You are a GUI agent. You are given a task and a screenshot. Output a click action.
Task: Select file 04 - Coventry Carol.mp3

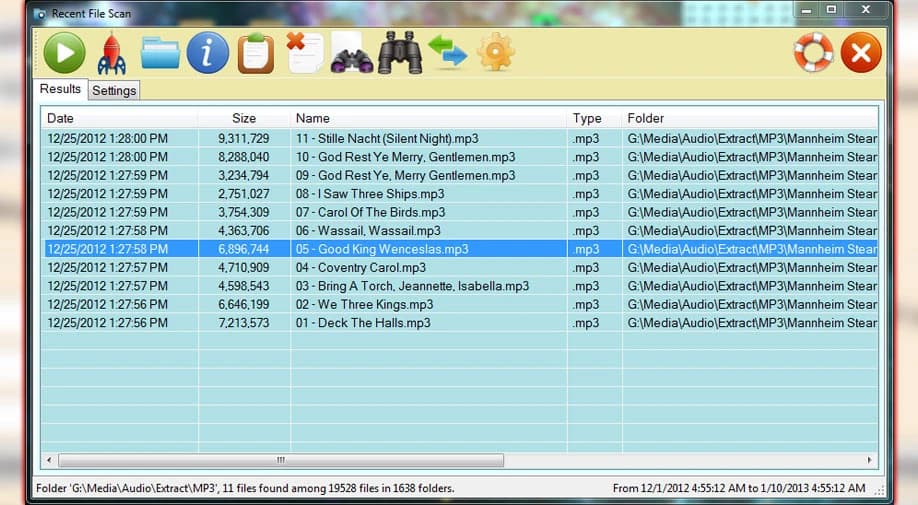[361, 267]
